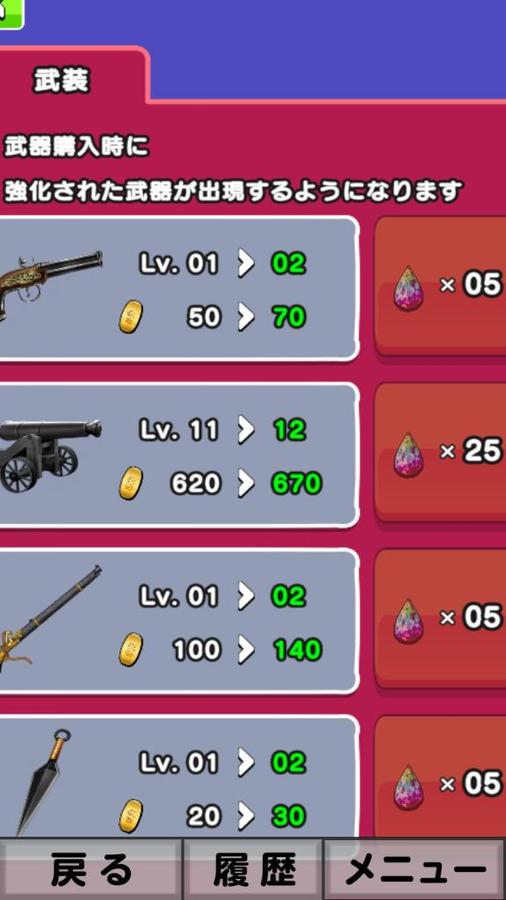Select the kunai throwing knife icon
506x900 pixels.
pos(44,782)
